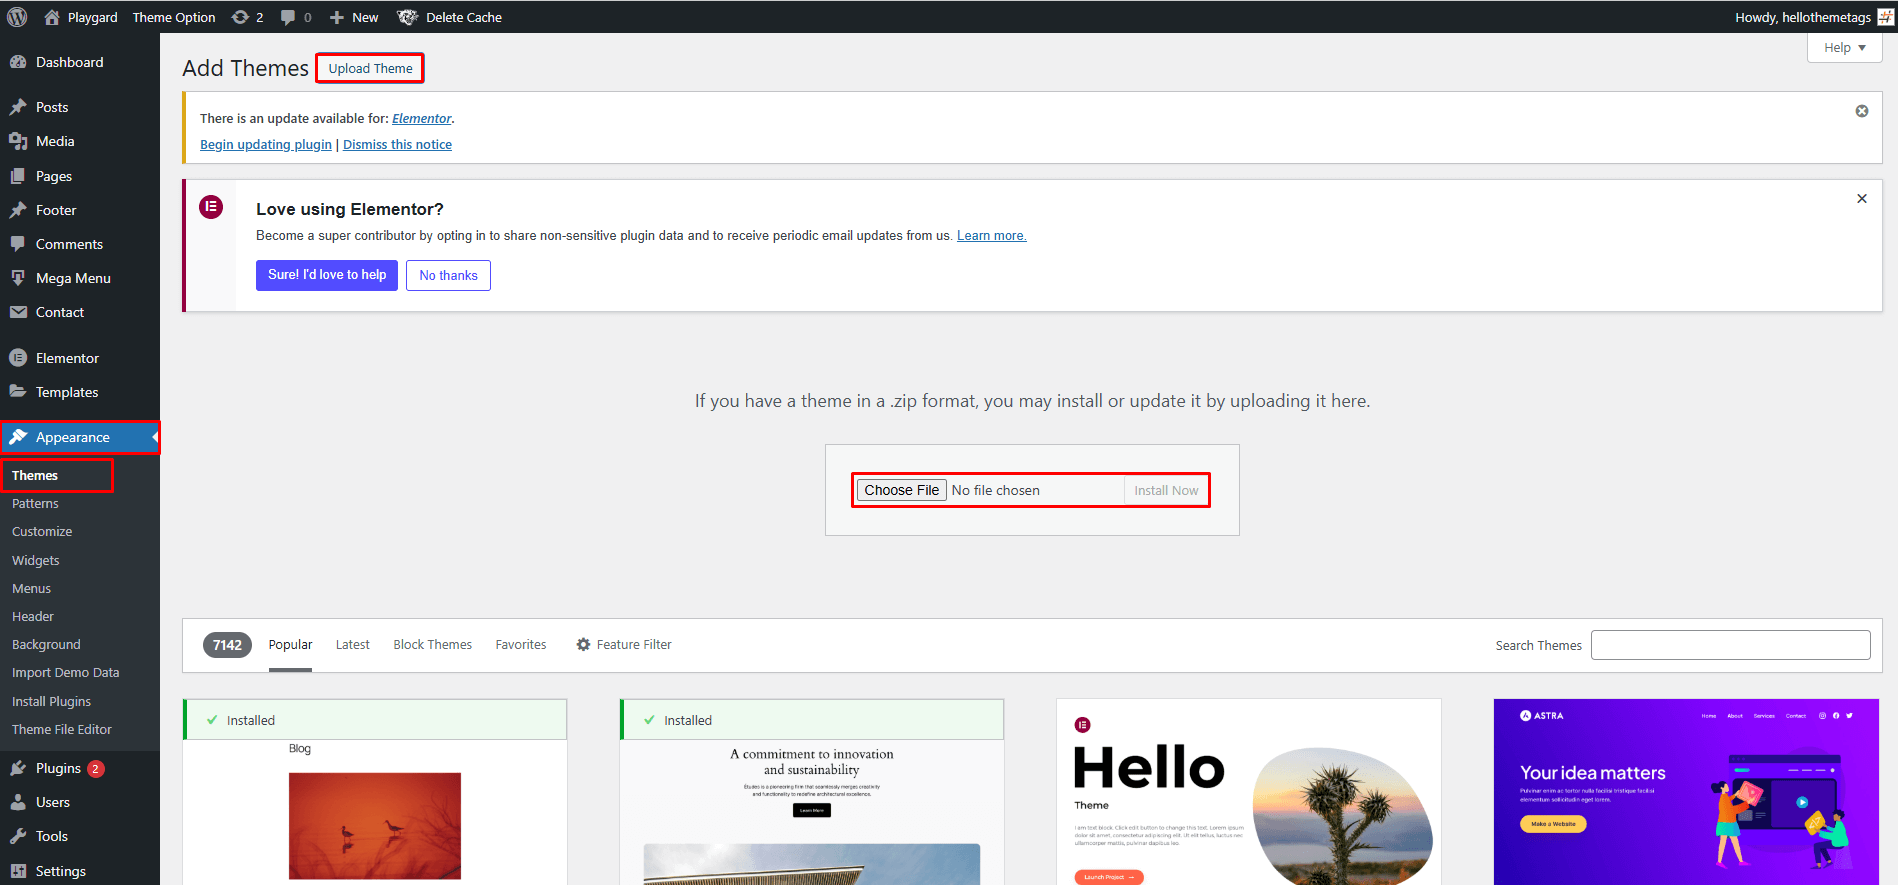
Task: Click the Templates folder icon
Action: tap(18, 392)
